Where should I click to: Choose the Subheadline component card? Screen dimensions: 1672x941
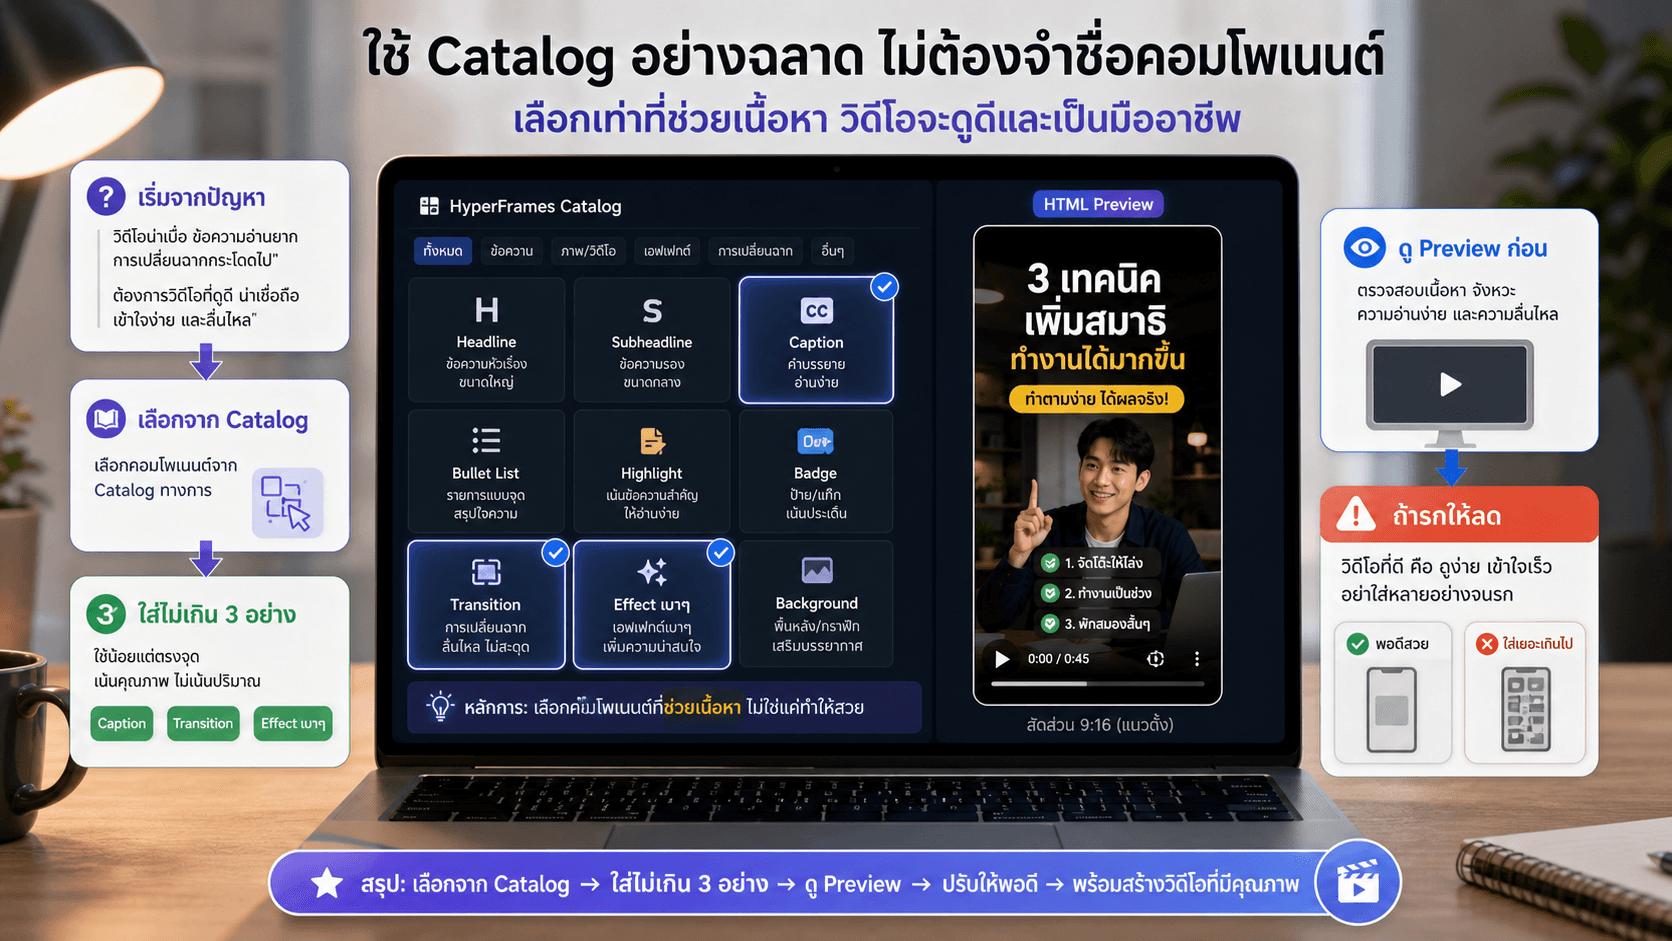tap(652, 341)
